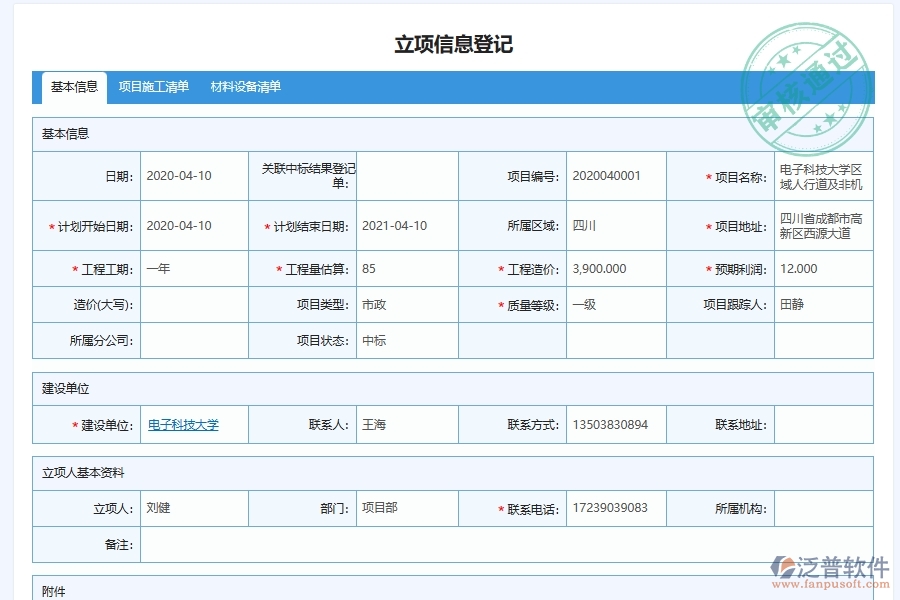Click the 关联中标结果登记单 field

(x=400, y=175)
